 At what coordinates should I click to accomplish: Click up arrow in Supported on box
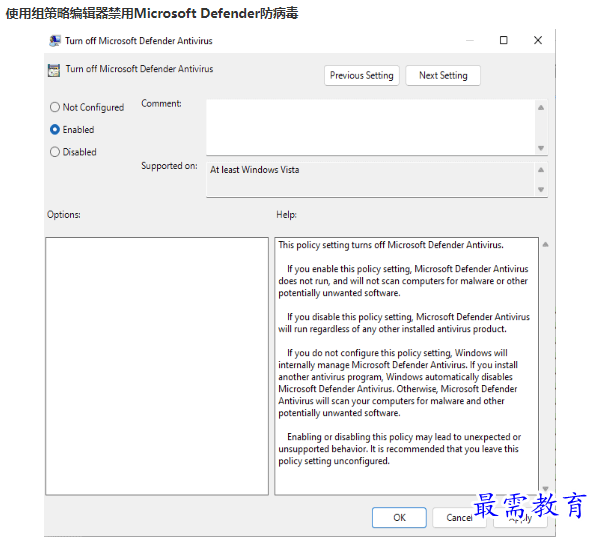(541, 170)
